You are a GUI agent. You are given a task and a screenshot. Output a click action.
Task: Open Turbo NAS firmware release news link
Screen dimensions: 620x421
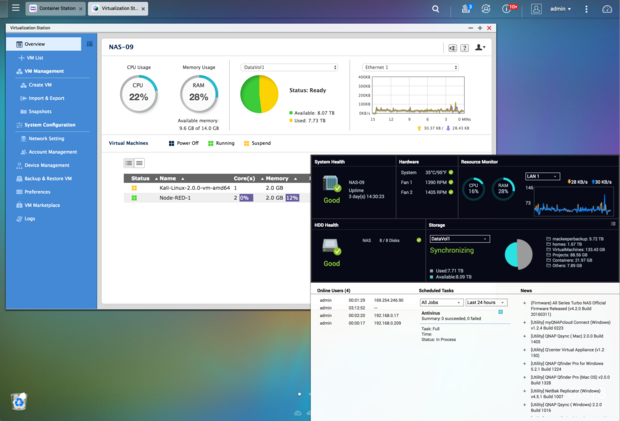[568, 308]
